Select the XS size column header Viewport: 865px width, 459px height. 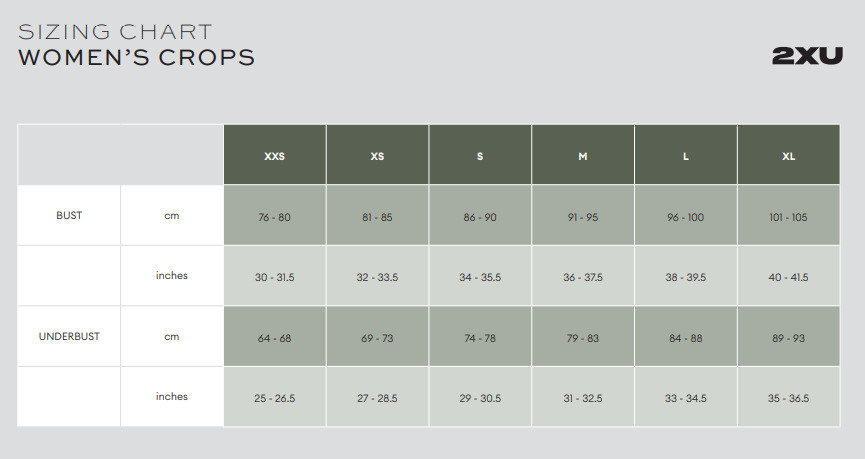(x=377, y=154)
